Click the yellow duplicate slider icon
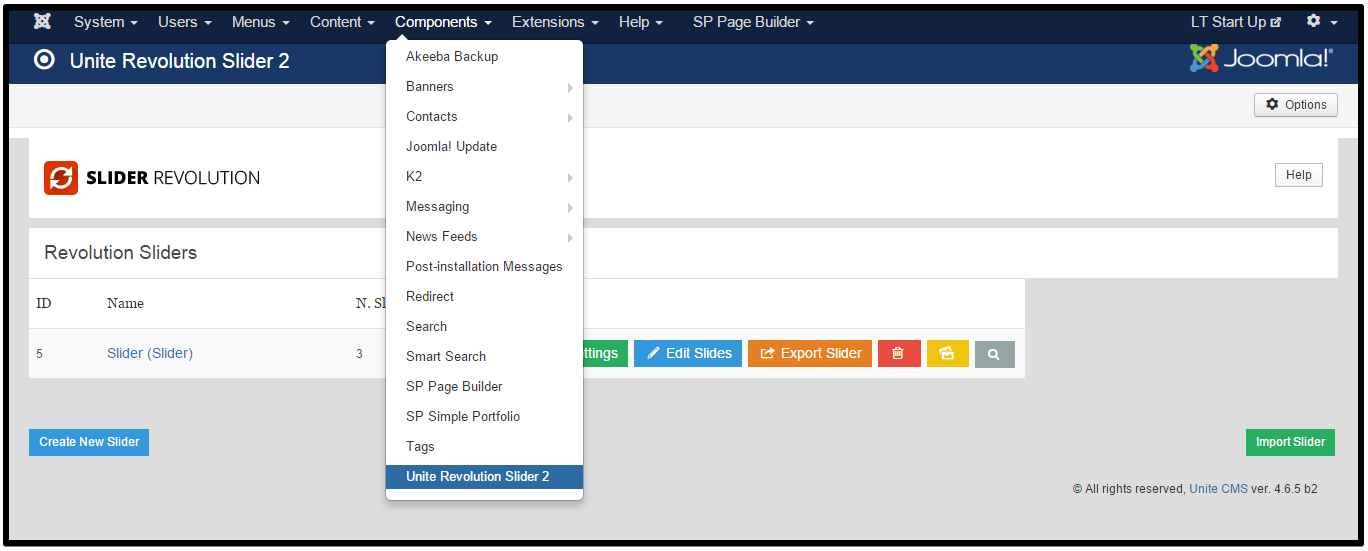This screenshot has height=551, width=1368. pyautogui.click(x=947, y=354)
